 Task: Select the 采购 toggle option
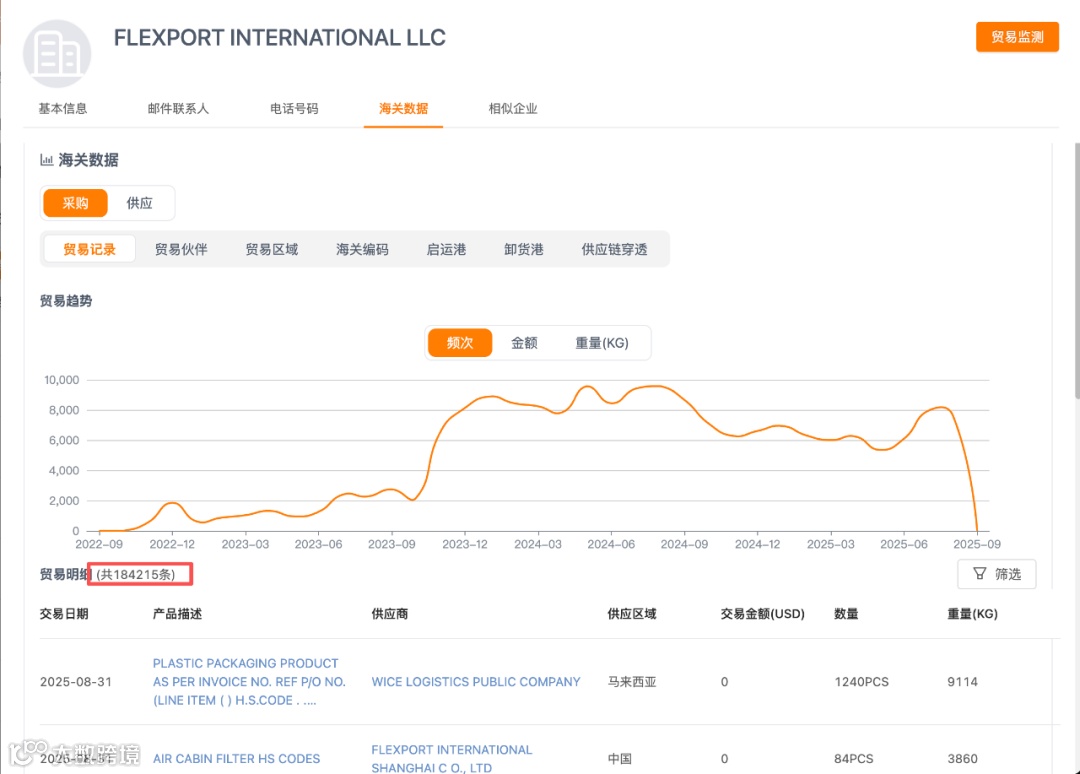75,203
